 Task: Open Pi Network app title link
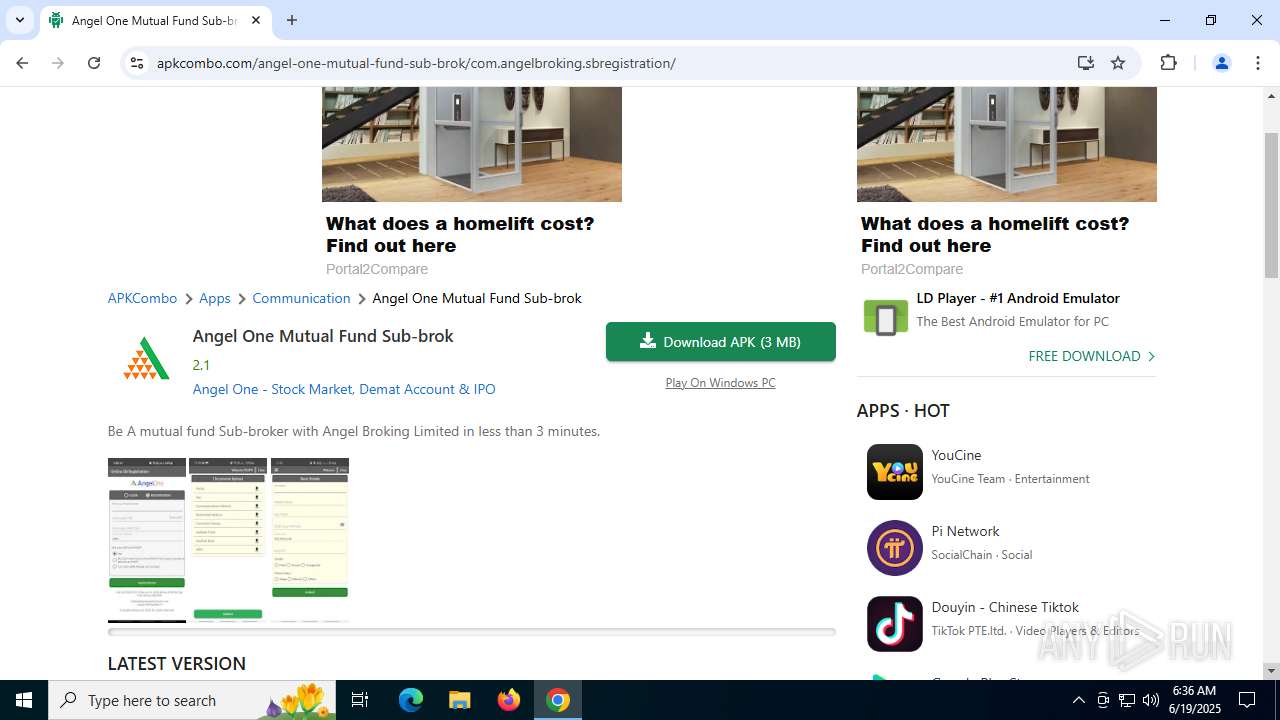pos(965,531)
